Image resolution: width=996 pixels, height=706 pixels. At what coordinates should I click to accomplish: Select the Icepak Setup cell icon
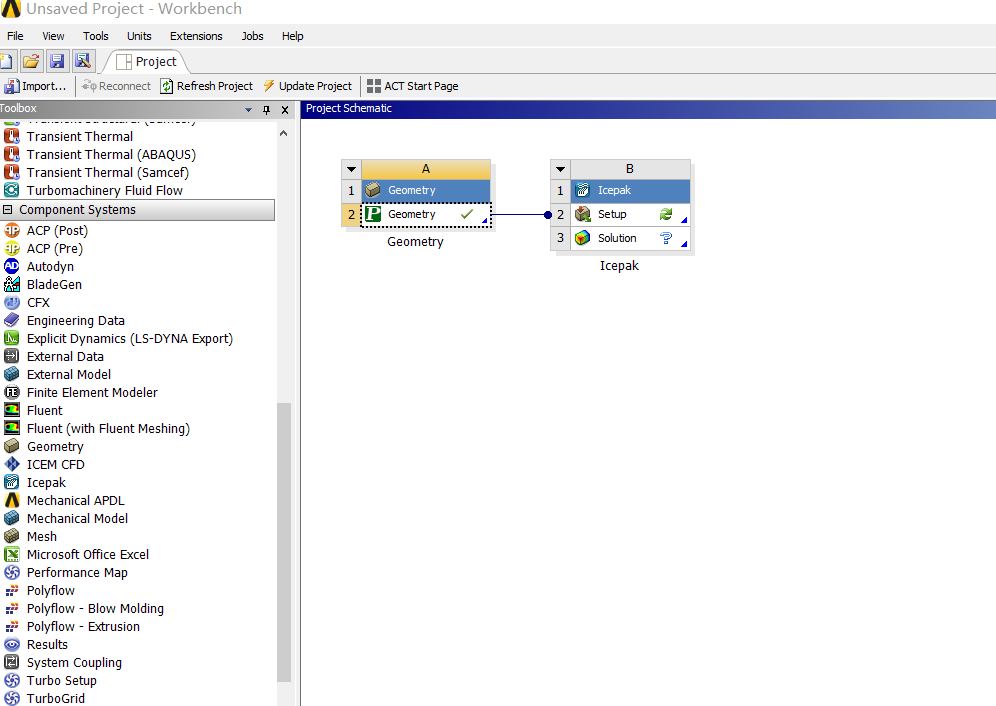pos(582,214)
